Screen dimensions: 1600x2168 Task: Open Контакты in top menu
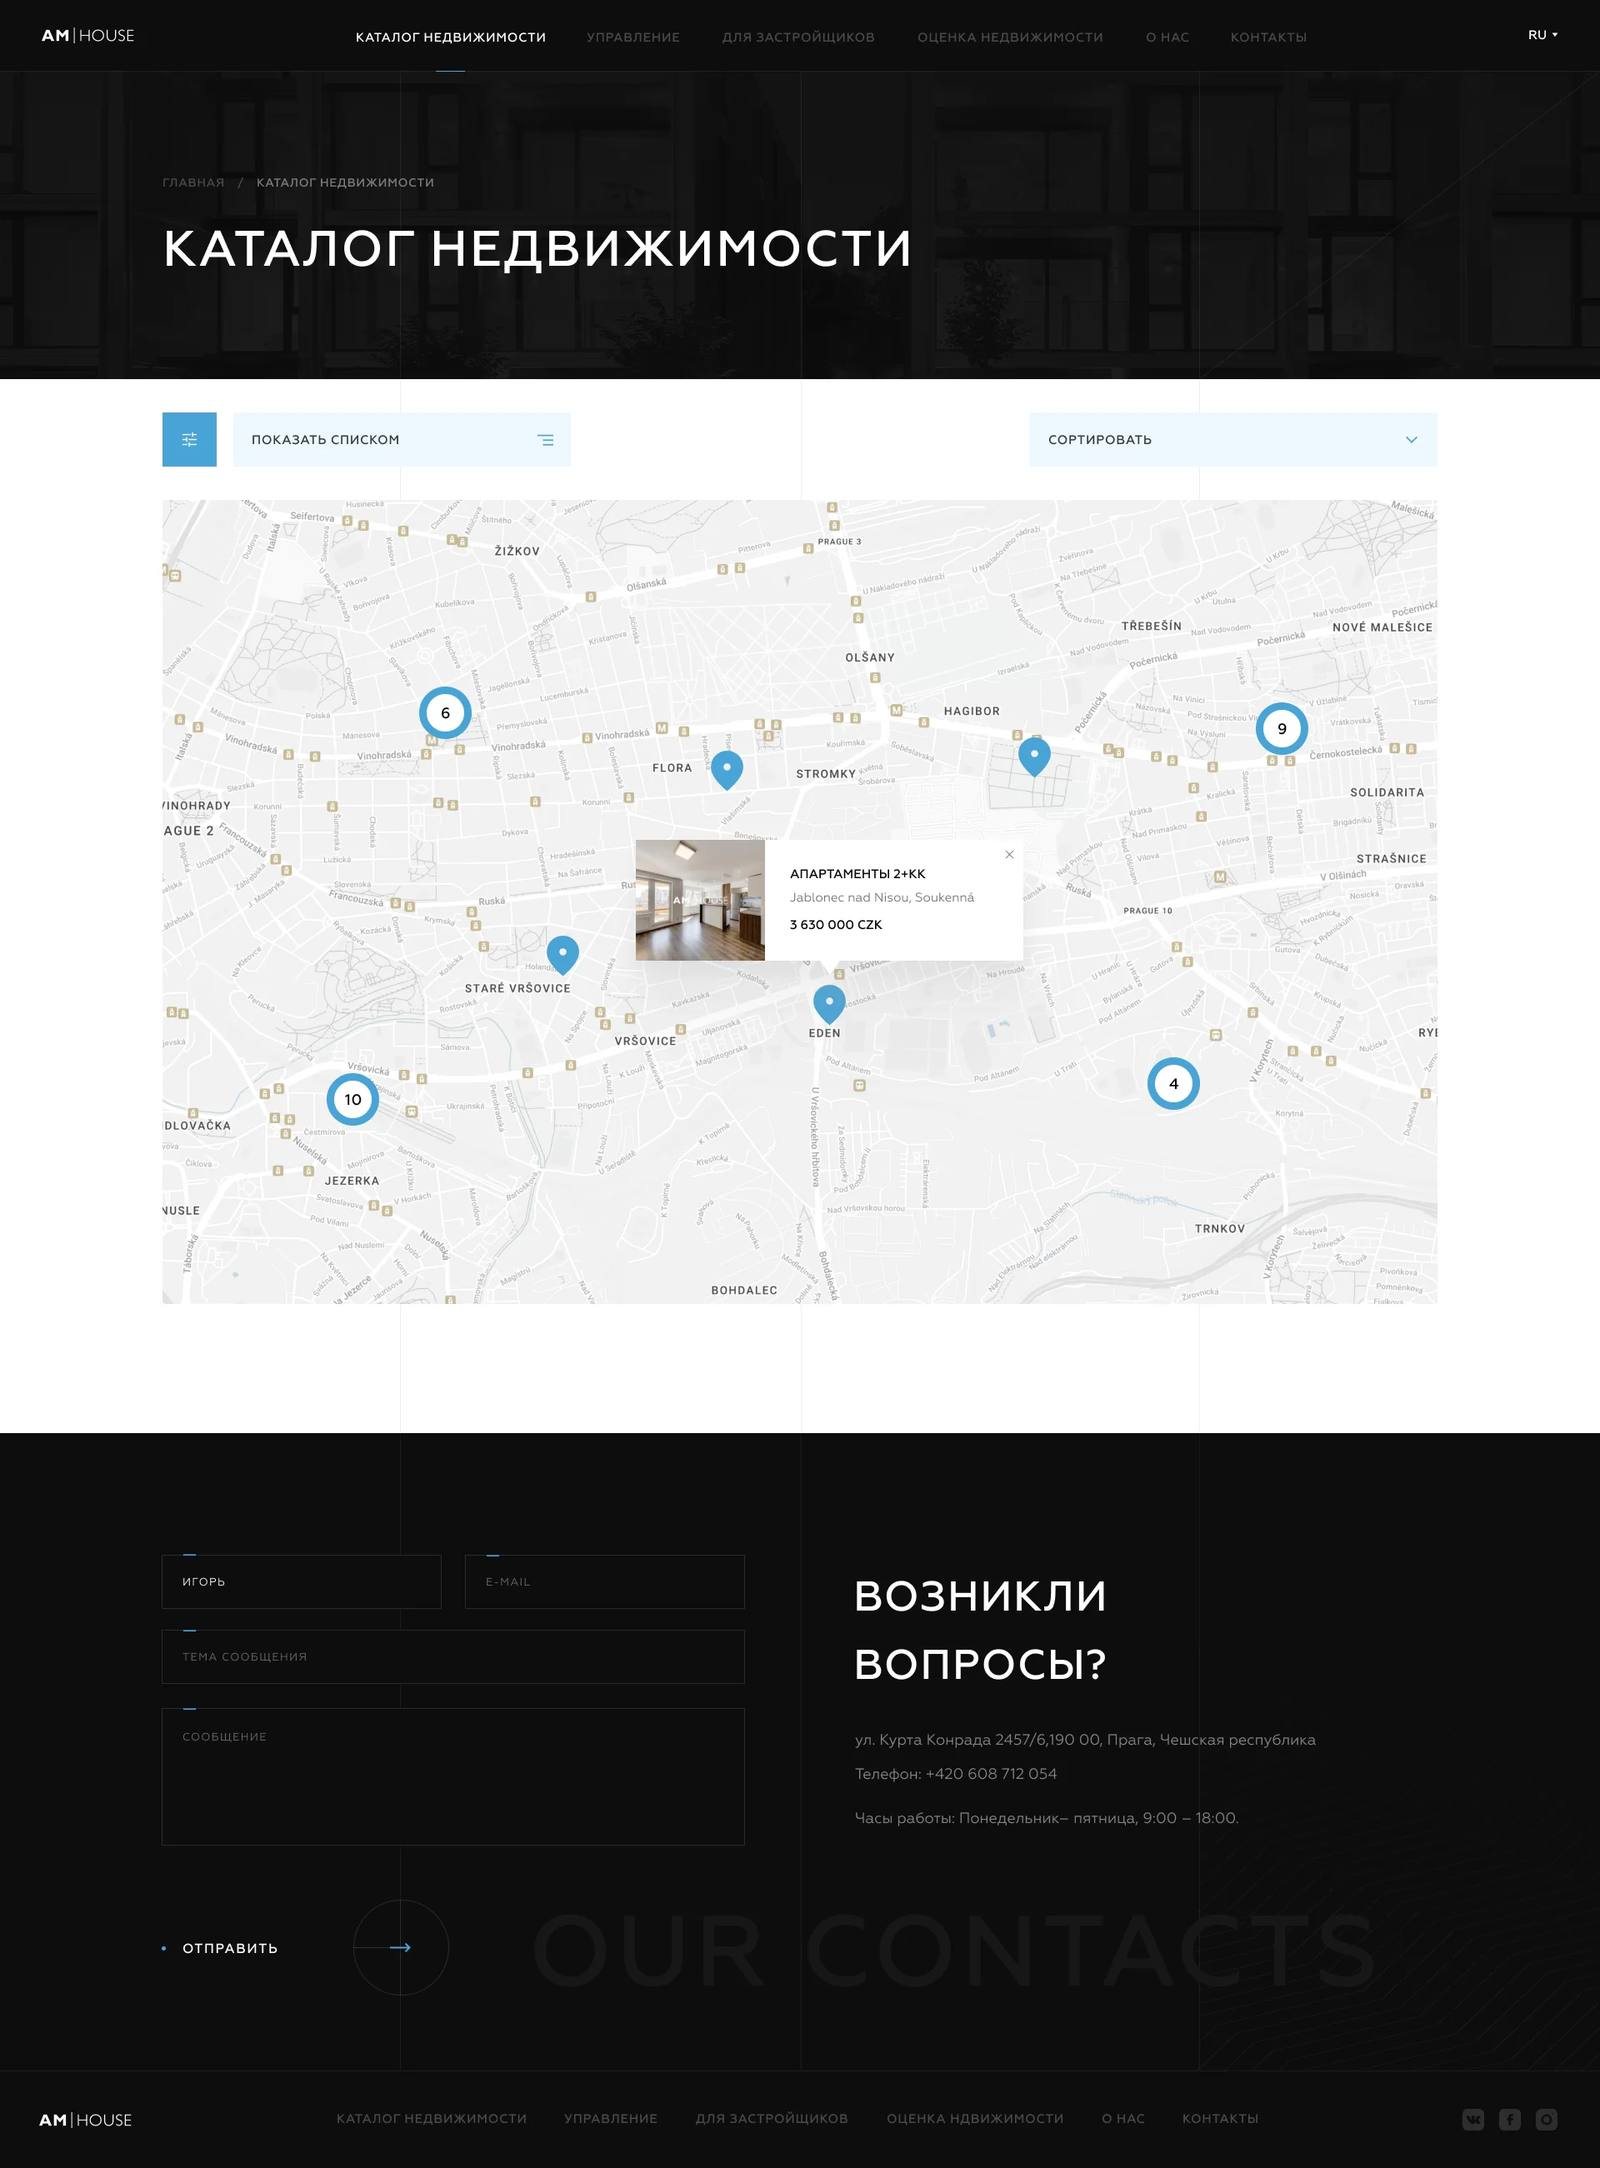point(1268,37)
